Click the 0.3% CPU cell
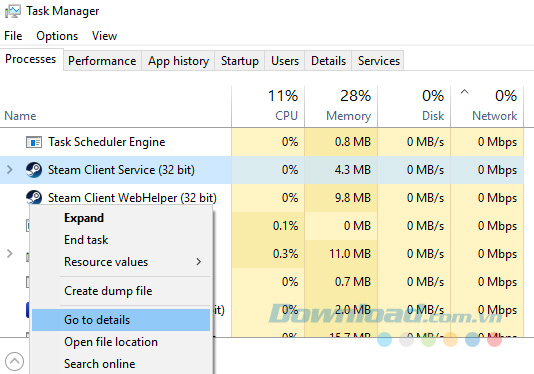 click(268, 254)
